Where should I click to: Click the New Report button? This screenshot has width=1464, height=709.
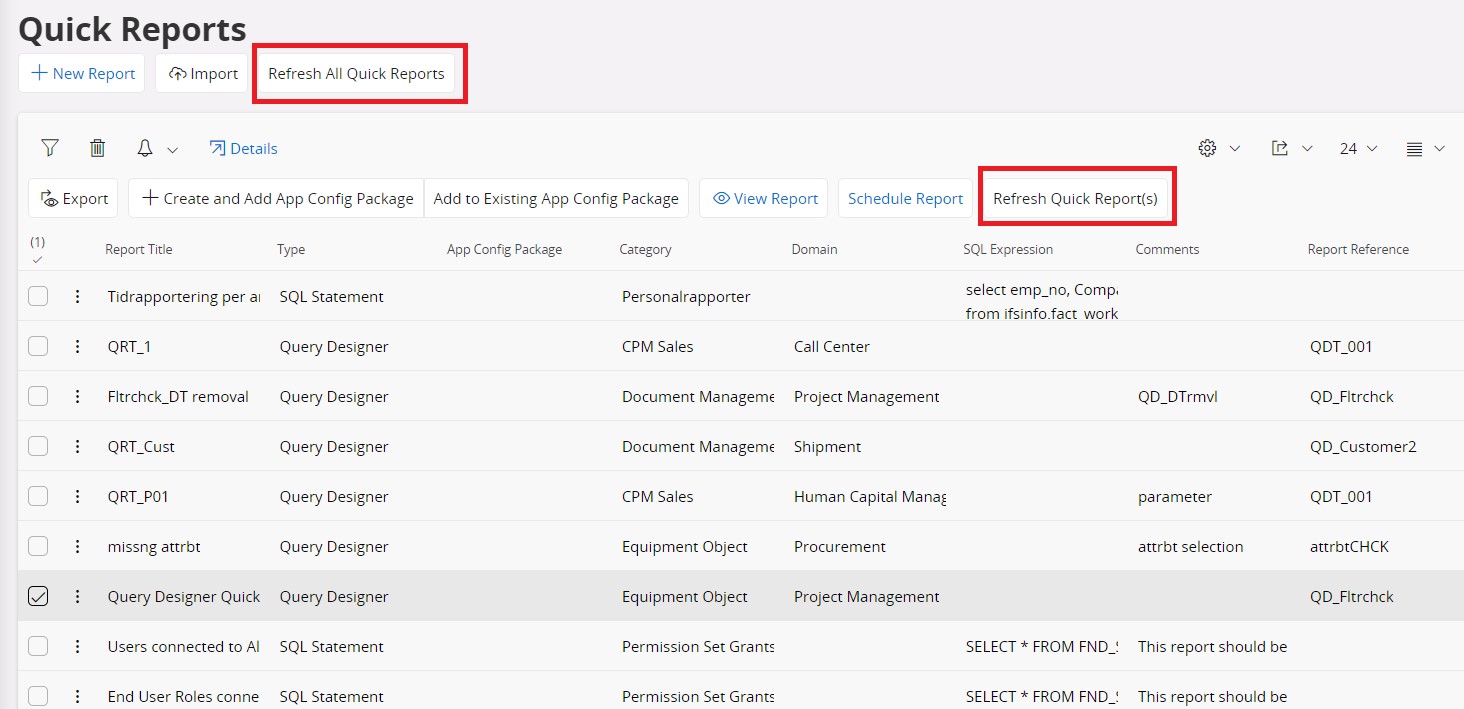point(81,73)
